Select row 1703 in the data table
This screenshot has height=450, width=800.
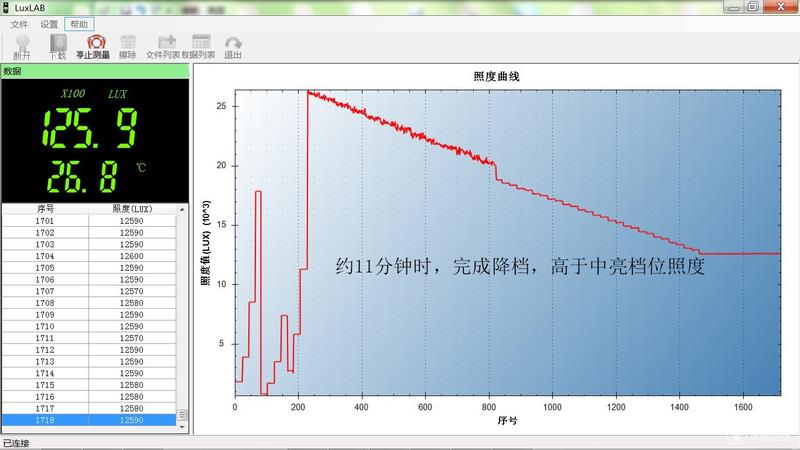tap(89, 244)
